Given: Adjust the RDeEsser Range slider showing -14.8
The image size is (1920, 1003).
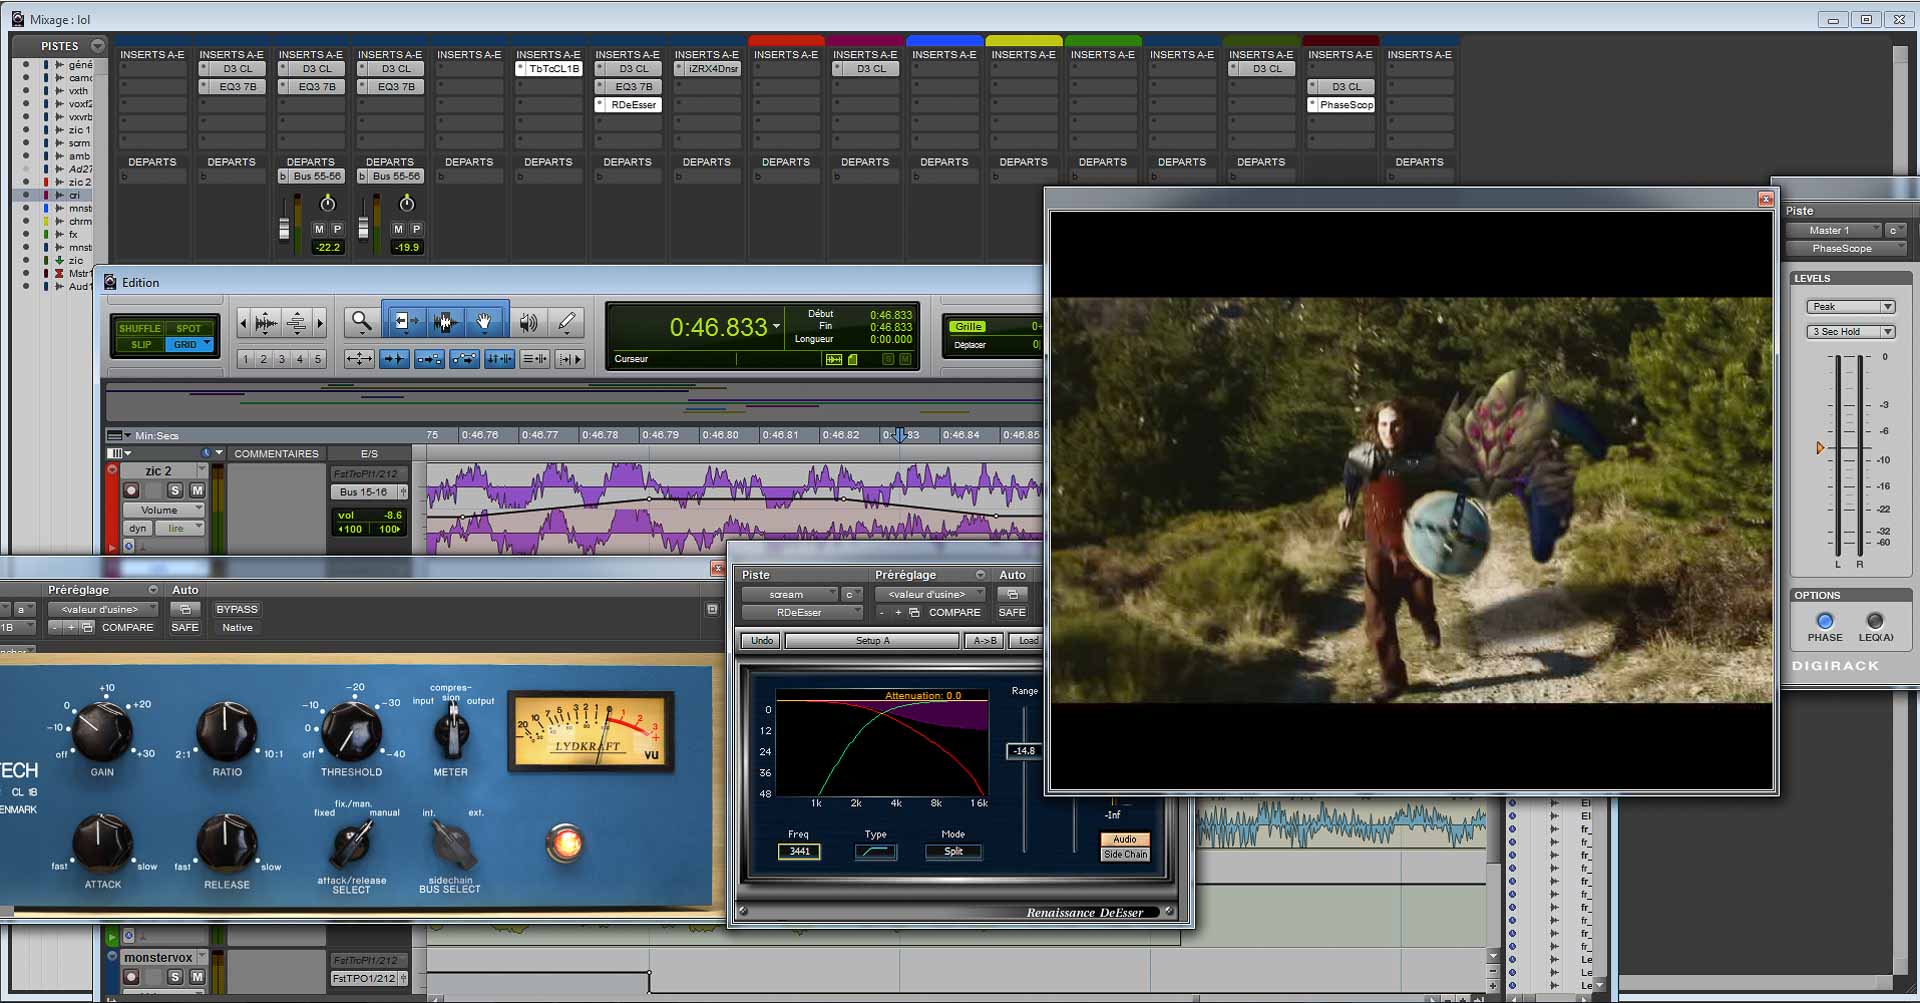Looking at the screenshot, I should coord(1023,751).
